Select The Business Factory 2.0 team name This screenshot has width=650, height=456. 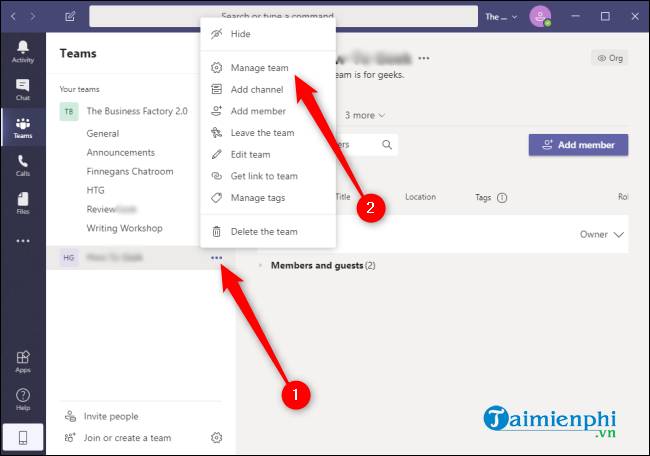pos(137,111)
